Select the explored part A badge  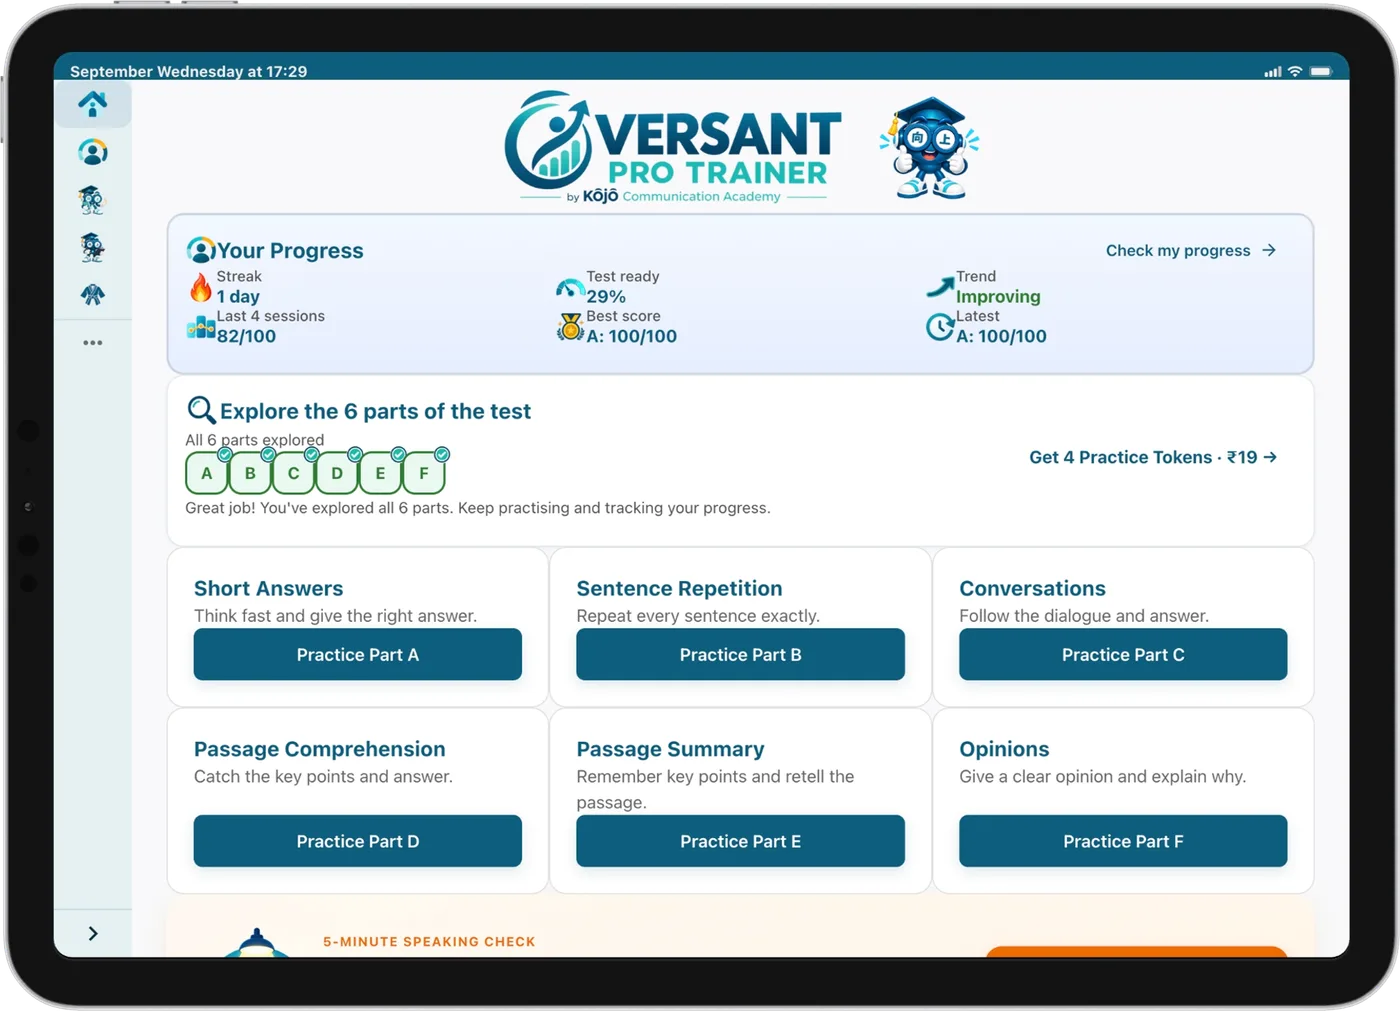click(x=207, y=473)
